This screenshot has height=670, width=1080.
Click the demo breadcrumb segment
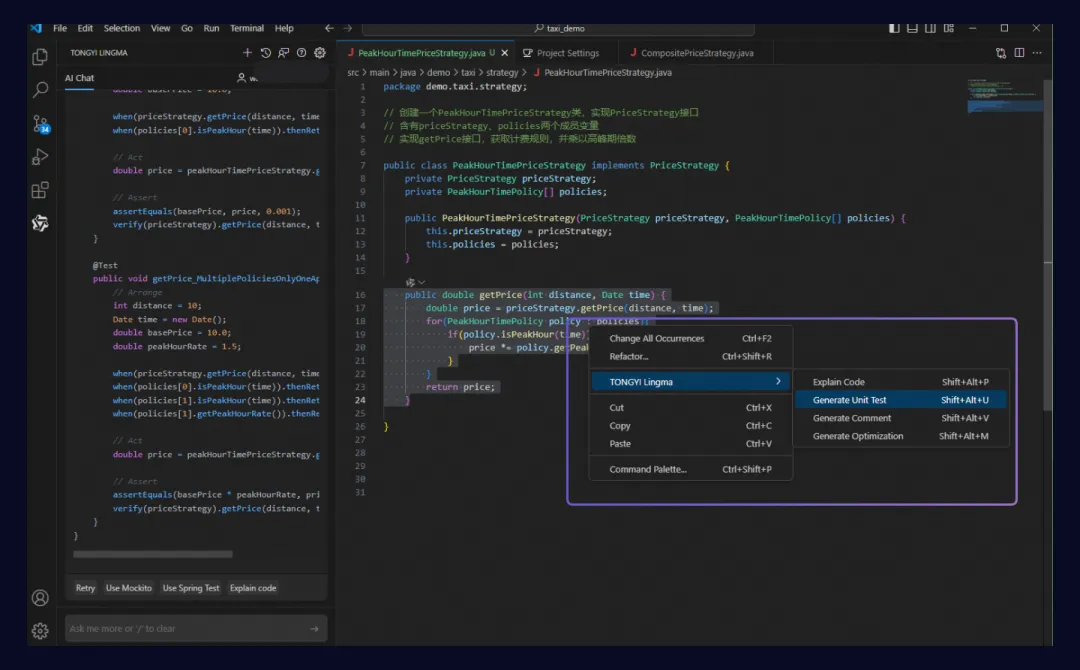coord(438,72)
